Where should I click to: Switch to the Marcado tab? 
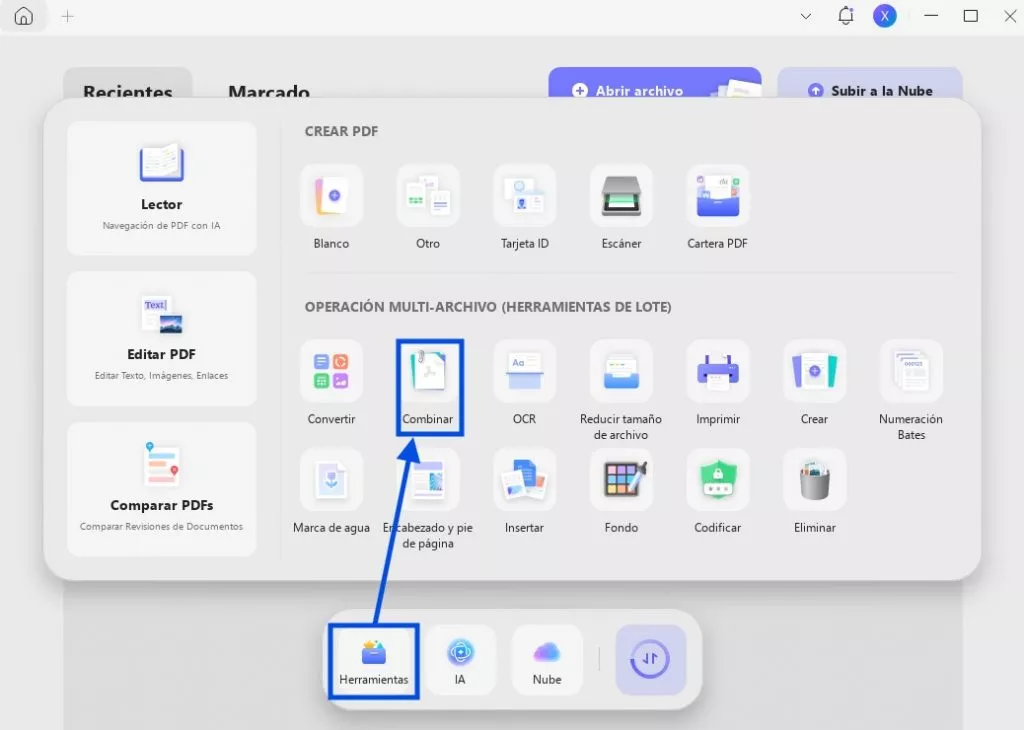pos(268,90)
